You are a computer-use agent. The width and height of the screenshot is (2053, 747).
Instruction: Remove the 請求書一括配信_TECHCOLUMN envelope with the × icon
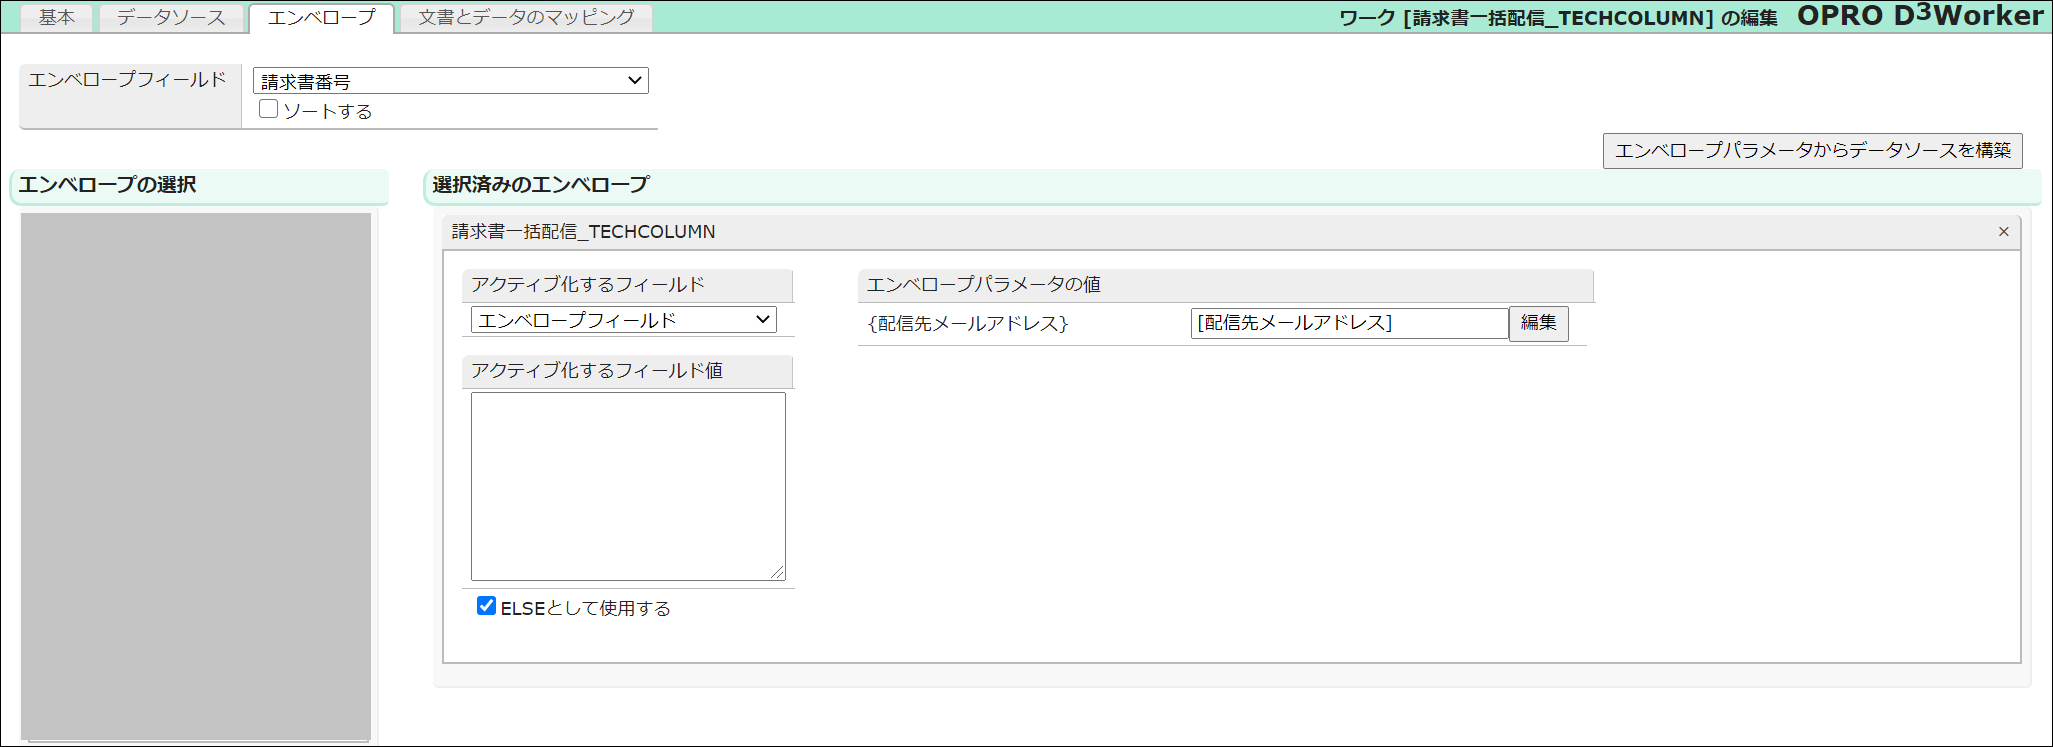pos(2004,232)
